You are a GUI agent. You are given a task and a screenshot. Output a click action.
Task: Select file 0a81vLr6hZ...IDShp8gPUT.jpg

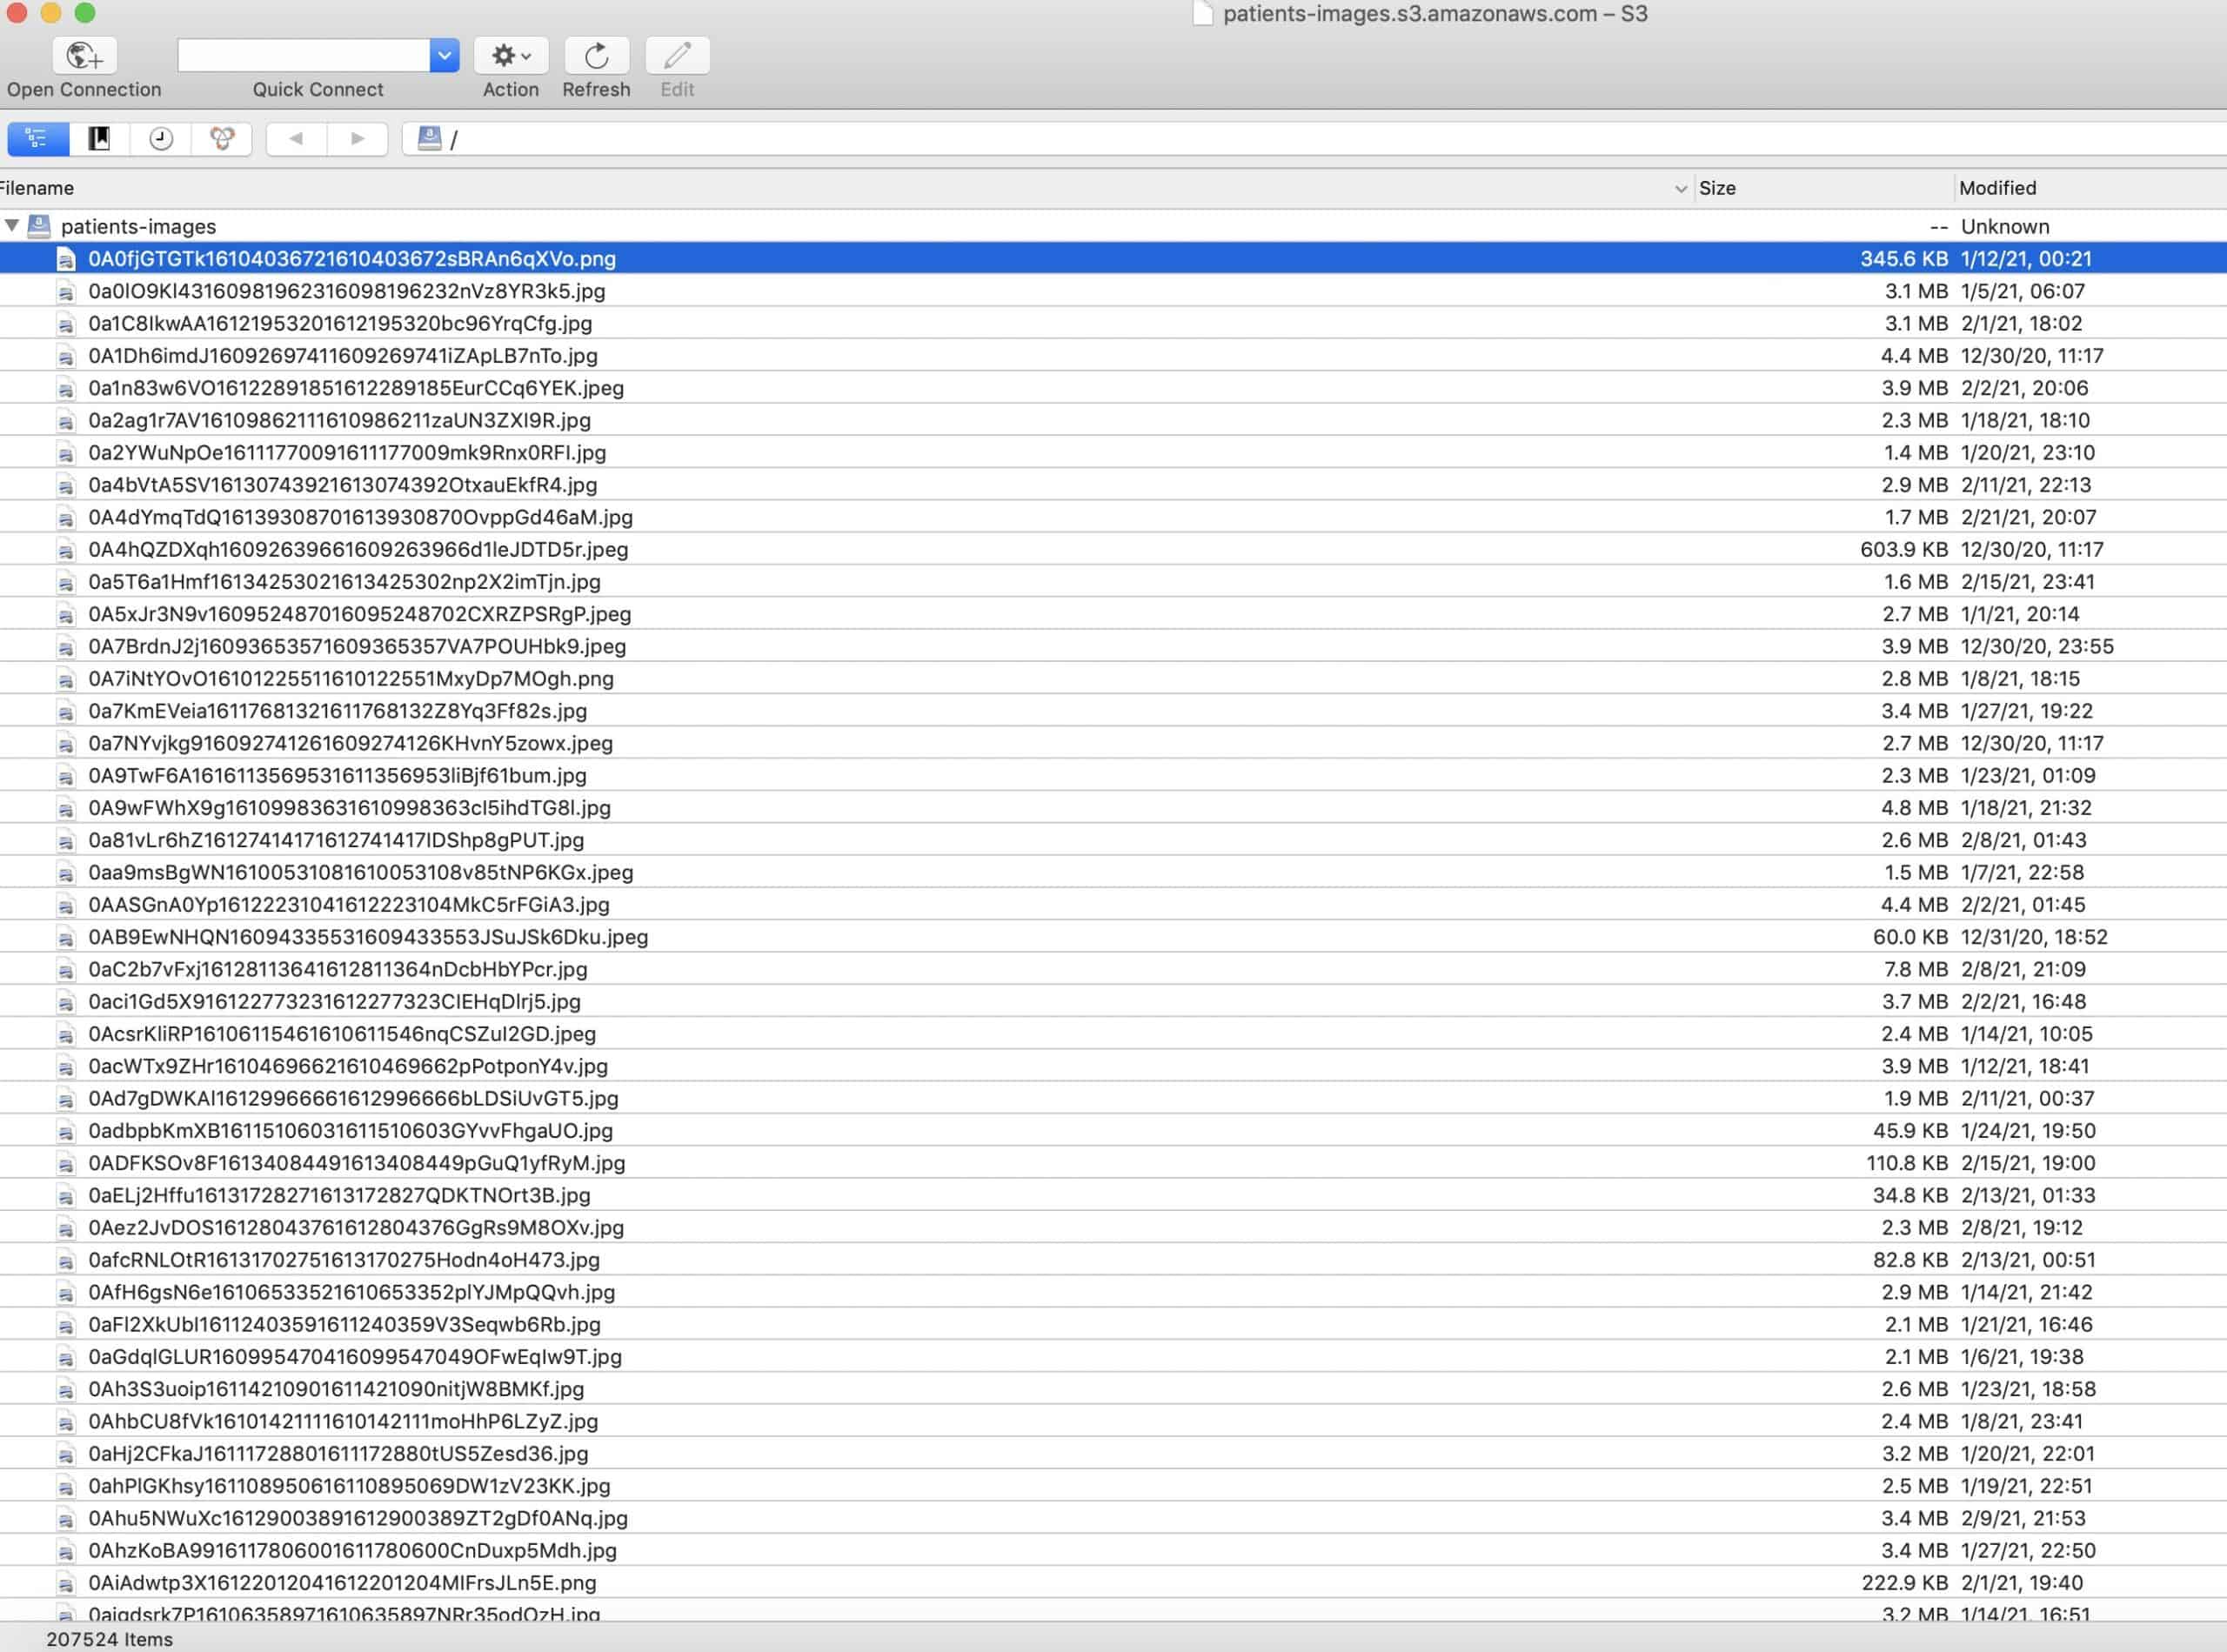click(x=1113, y=840)
